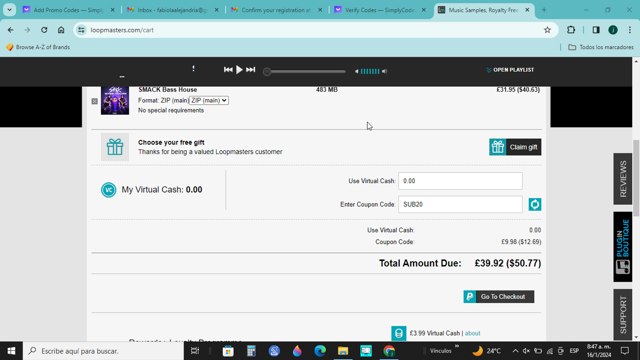640x360 pixels.
Task: Open Windows Task View
Action: pyautogui.click(x=195, y=351)
